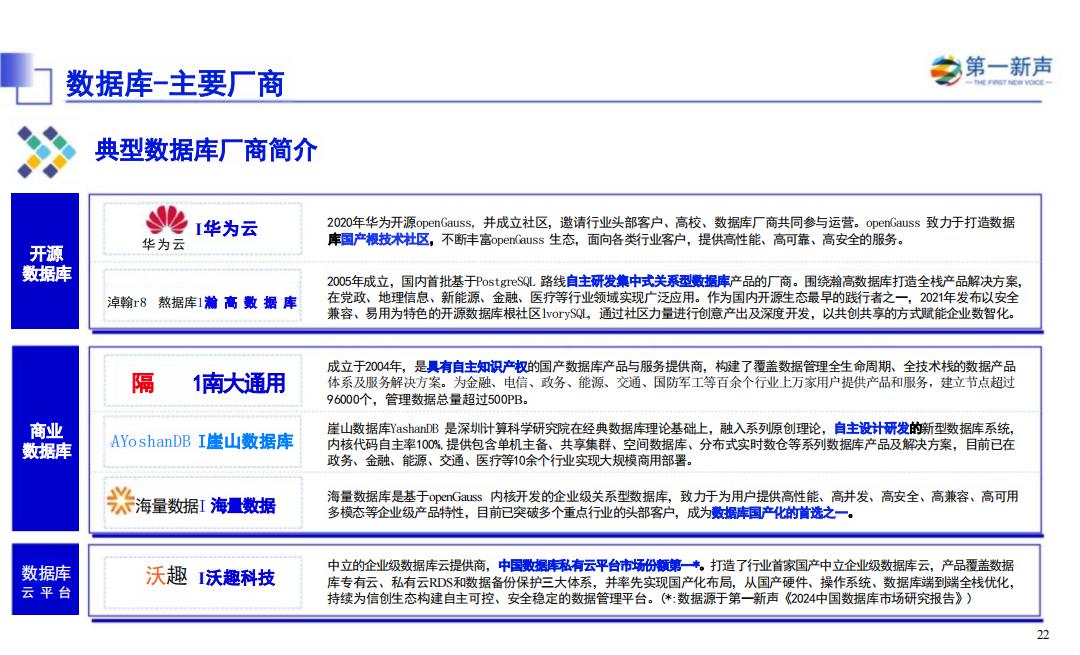This screenshot has width=1080, height=655.
Task: Click the orange starburst 海量数据 logo
Action: click(119, 501)
